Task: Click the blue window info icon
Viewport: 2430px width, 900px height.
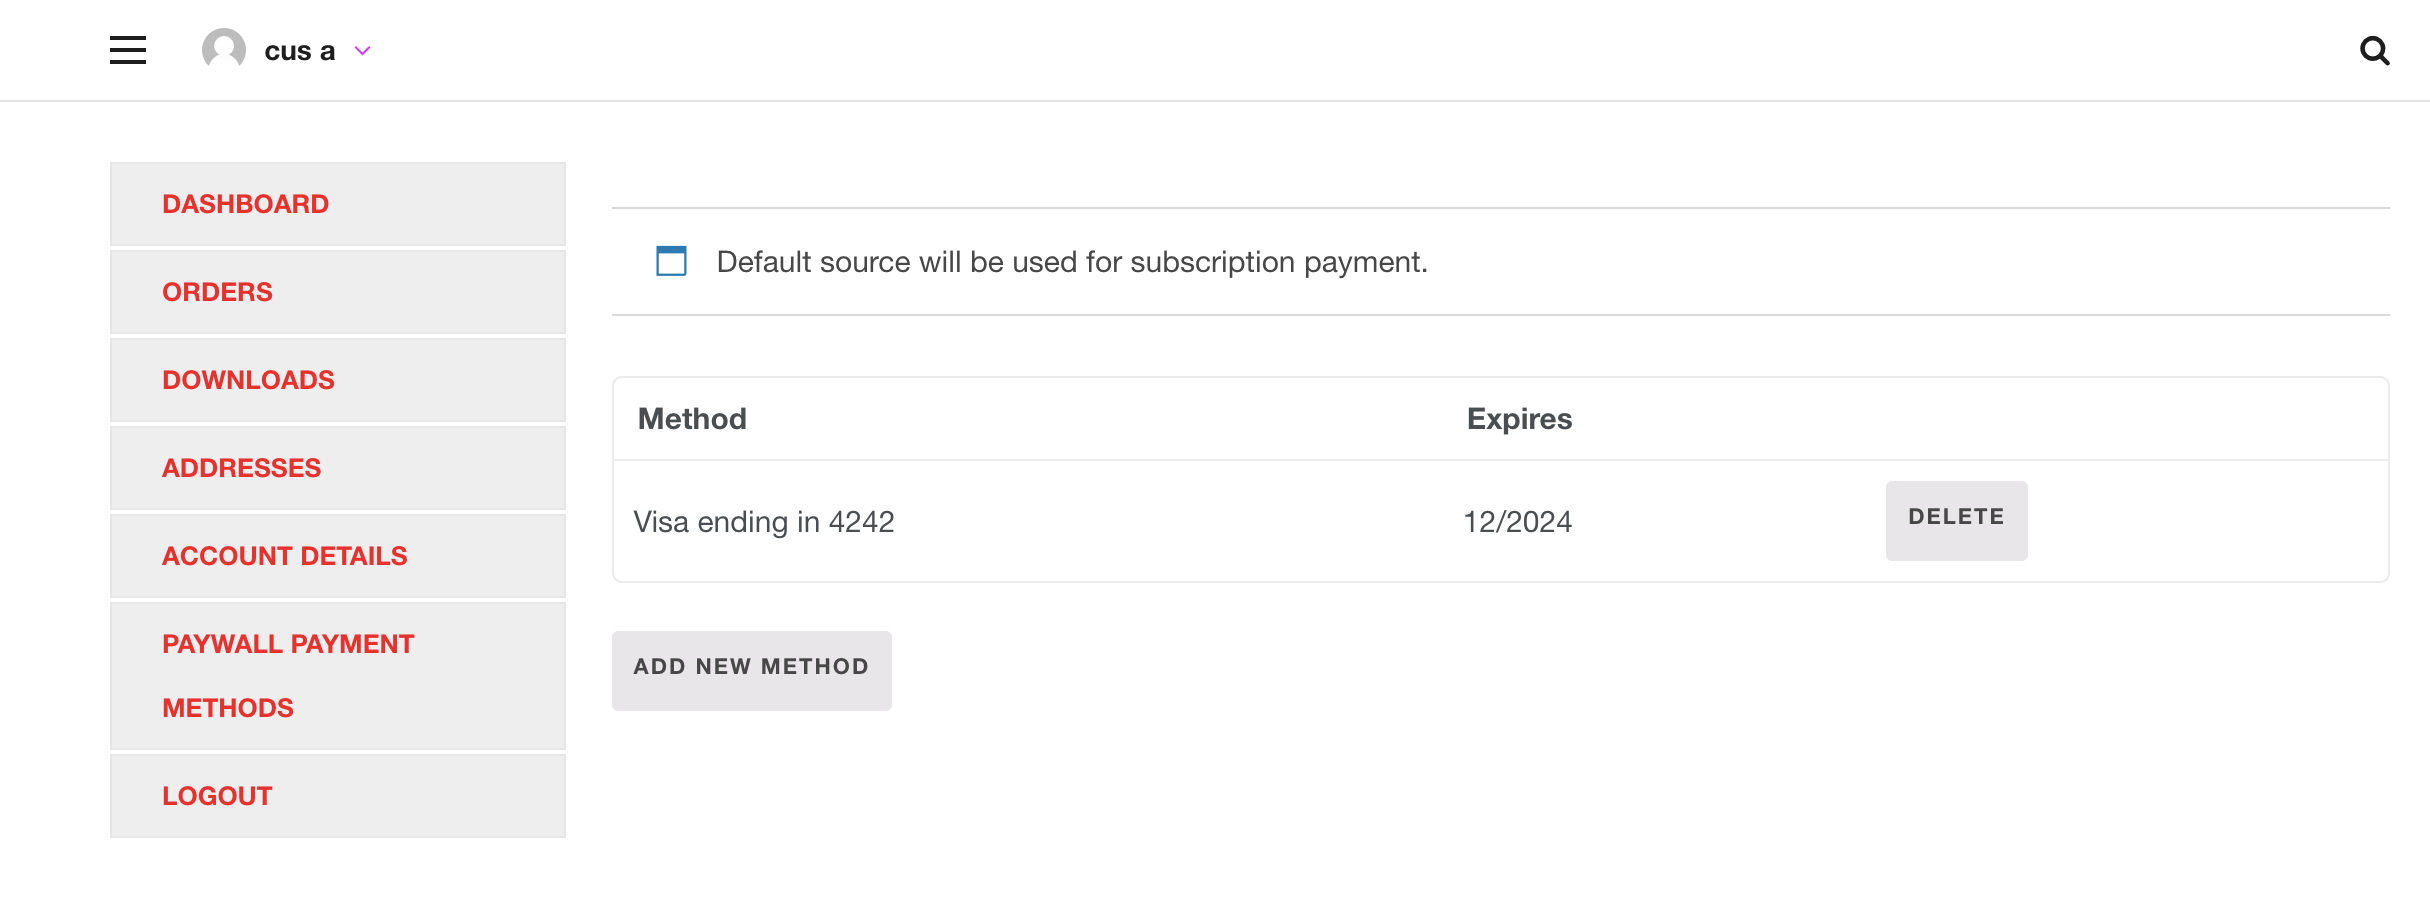Action: click(x=671, y=261)
